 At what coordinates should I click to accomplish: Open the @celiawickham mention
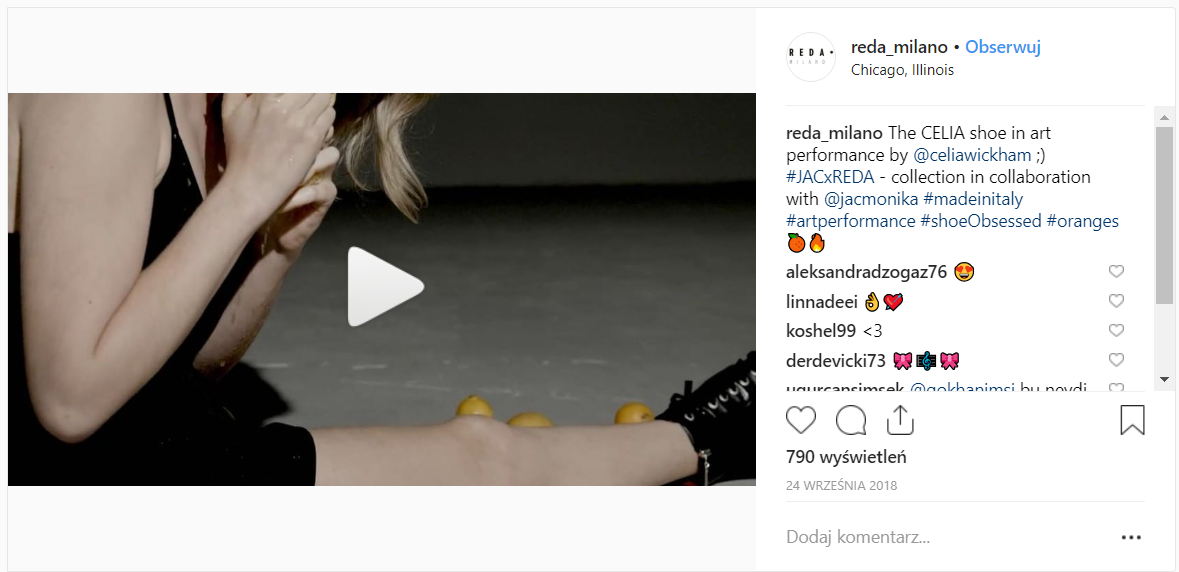[x=963, y=156]
